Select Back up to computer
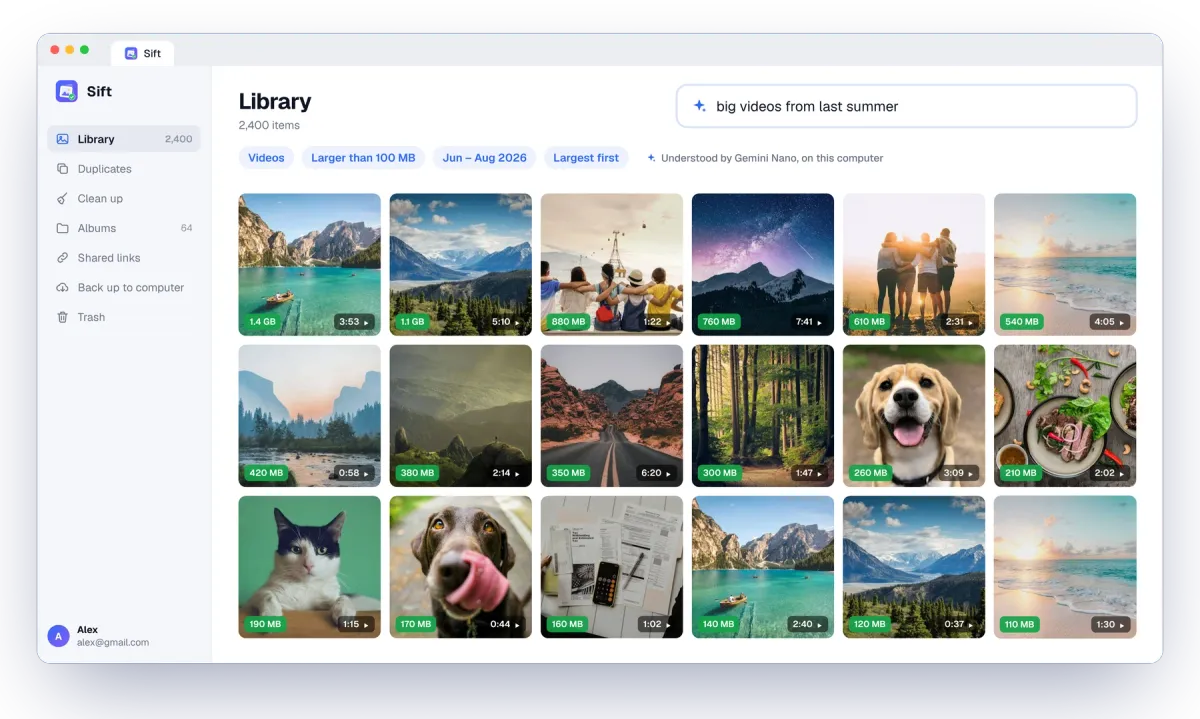Viewport: 1200px width, 719px height. (x=124, y=287)
